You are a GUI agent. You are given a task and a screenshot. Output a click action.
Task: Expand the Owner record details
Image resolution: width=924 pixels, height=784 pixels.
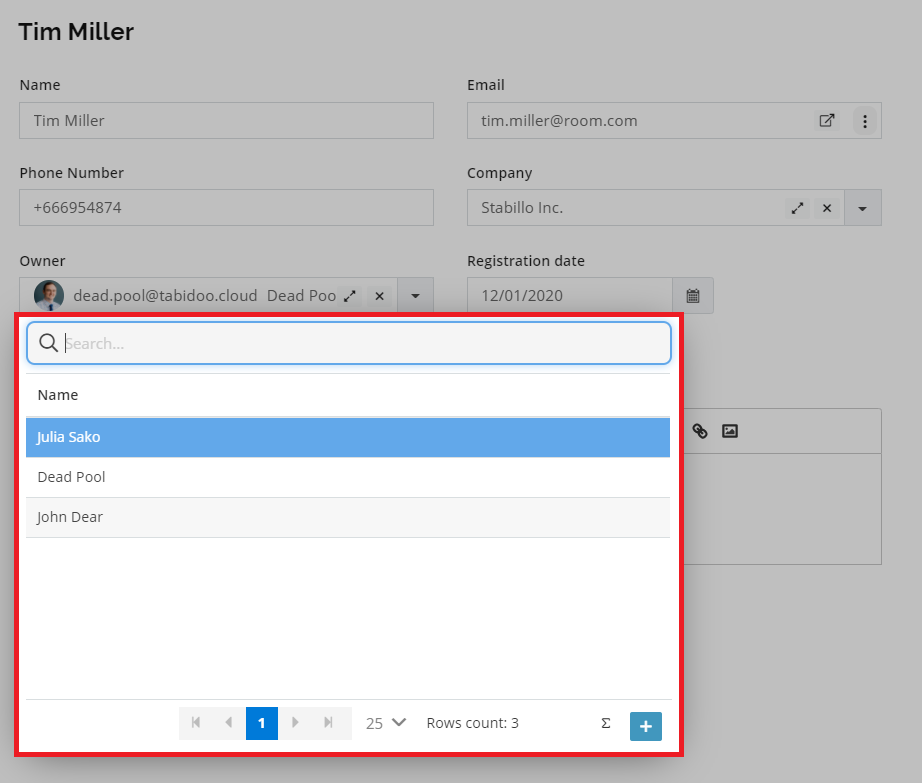350,296
